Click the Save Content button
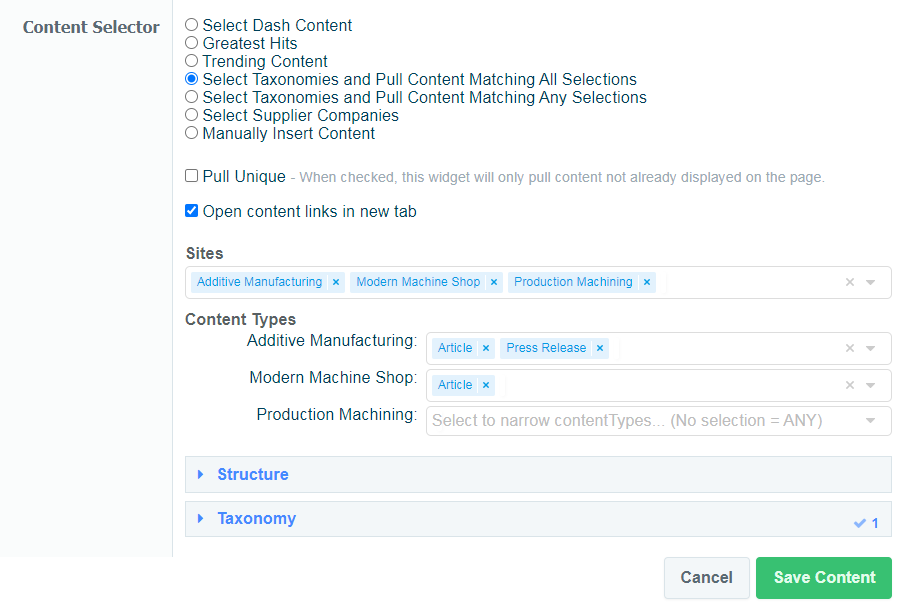The height and width of the screenshot is (613, 909). pyautogui.click(x=824, y=578)
